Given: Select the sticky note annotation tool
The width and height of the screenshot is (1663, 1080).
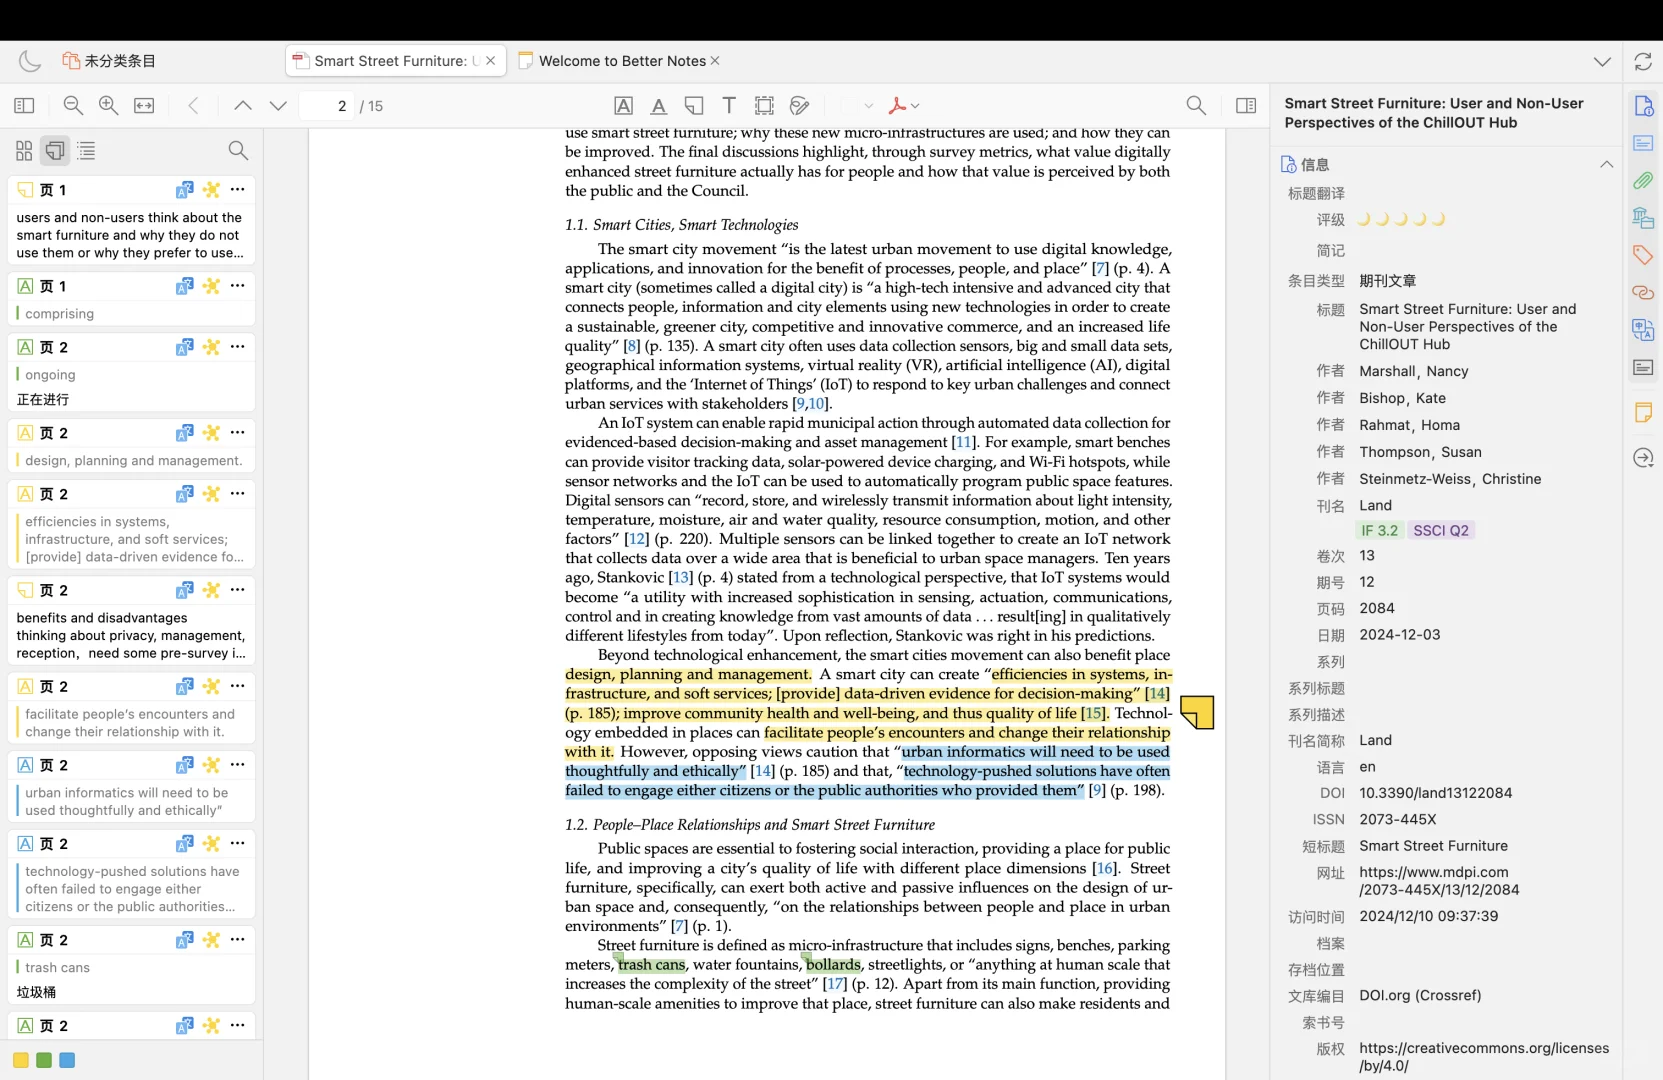Looking at the screenshot, I should [x=694, y=105].
